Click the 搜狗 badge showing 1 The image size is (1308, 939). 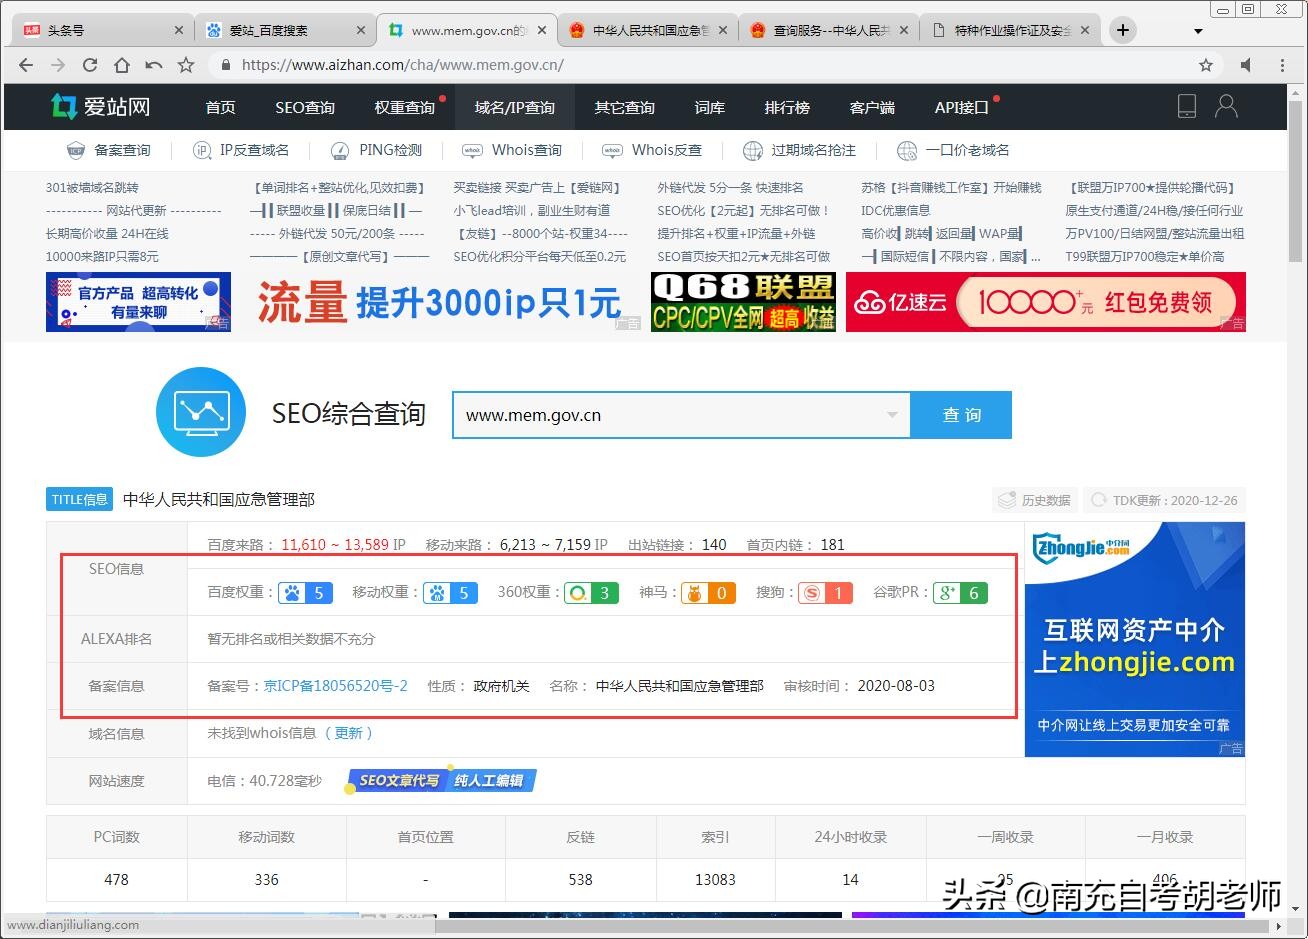coord(825,593)
